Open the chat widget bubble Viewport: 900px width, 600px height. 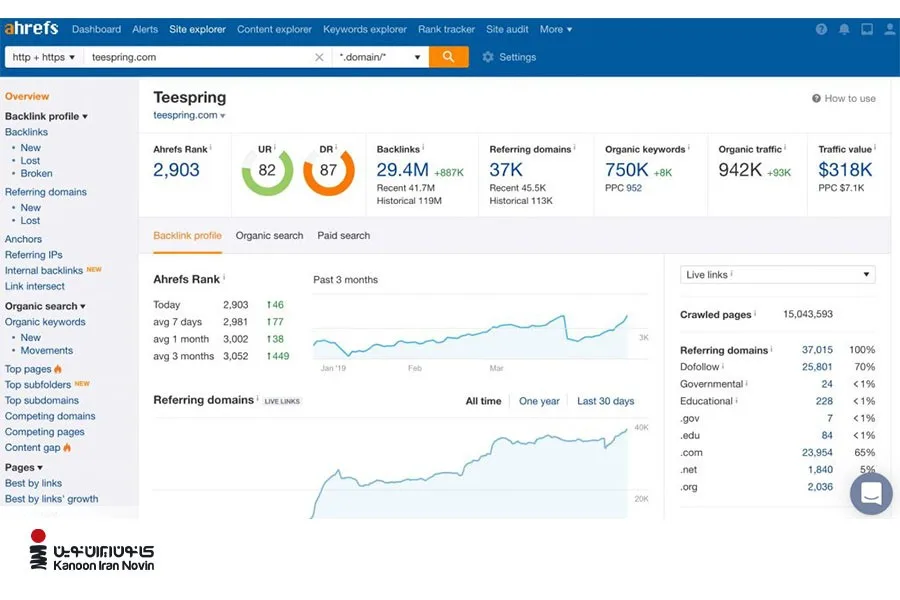point(871,493)
